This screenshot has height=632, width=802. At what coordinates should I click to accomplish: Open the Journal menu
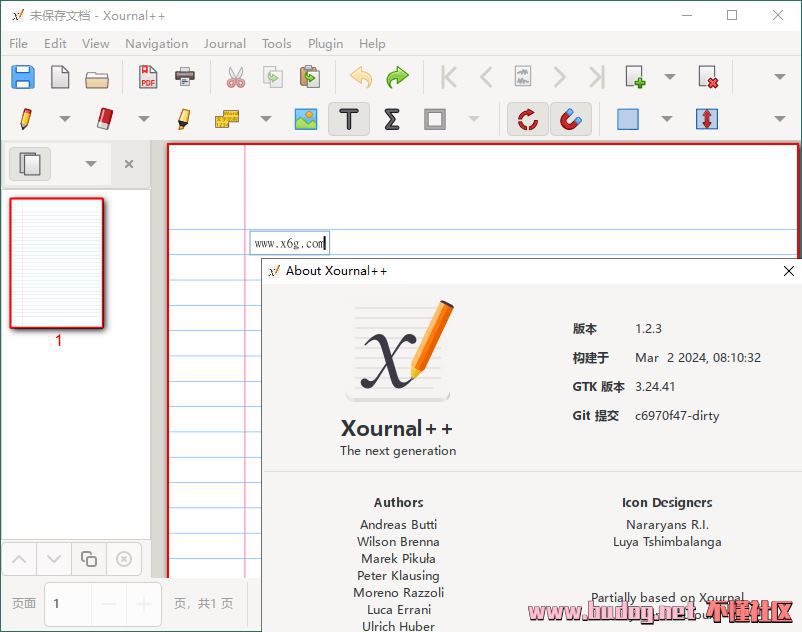pyautogui.click(x=224, y=43)
